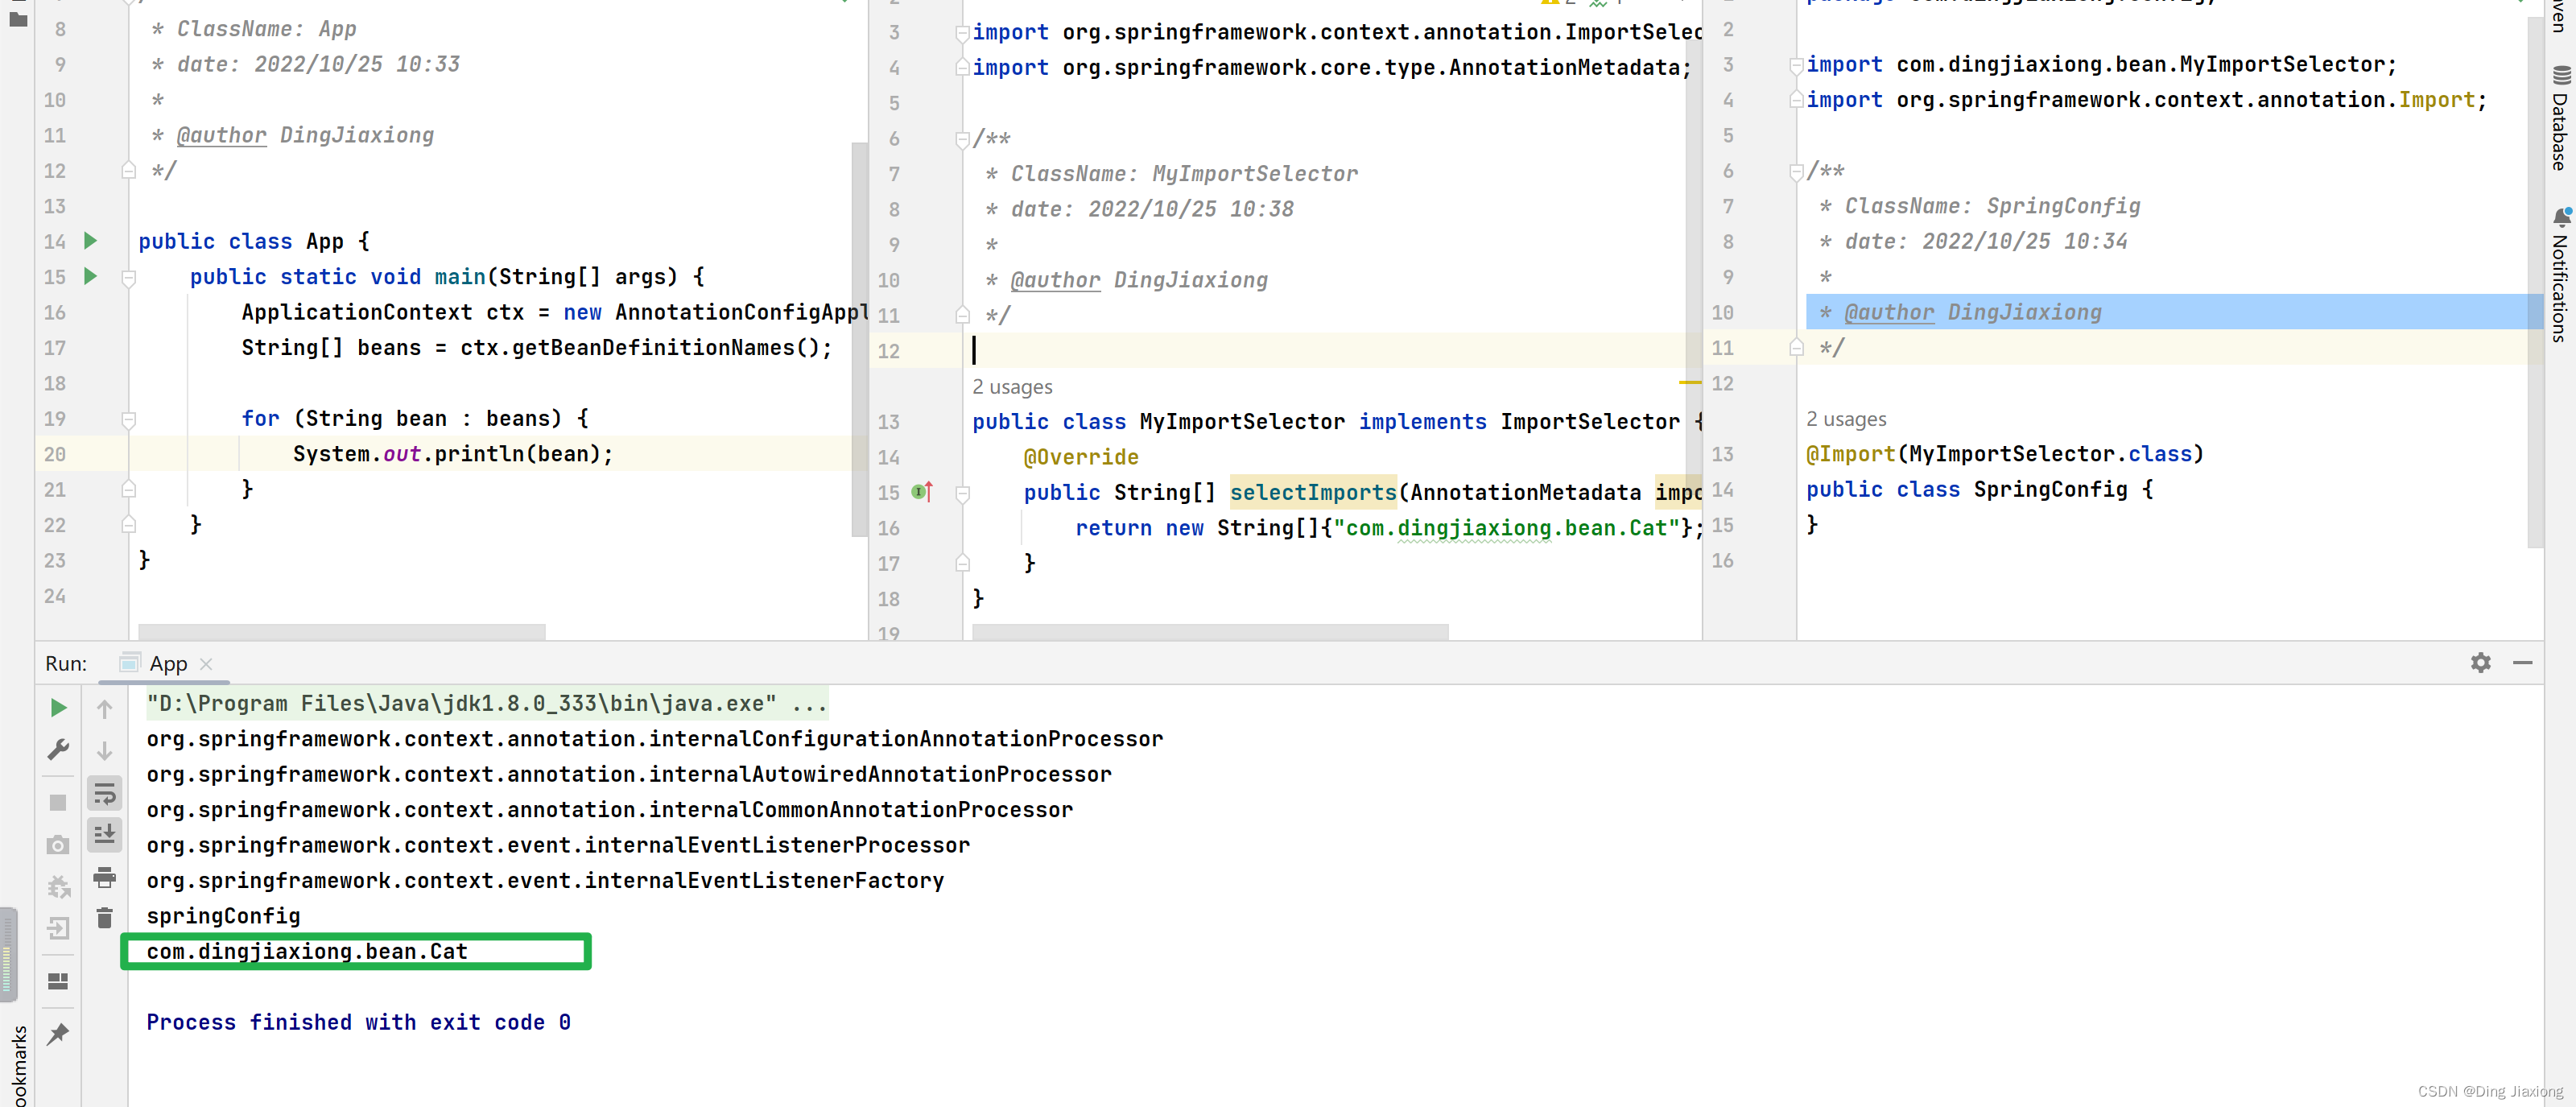Print console output with printer icon
The width and height of the screenshot is (2576, 1107).
pyautogui.click(x=104, y=878)
